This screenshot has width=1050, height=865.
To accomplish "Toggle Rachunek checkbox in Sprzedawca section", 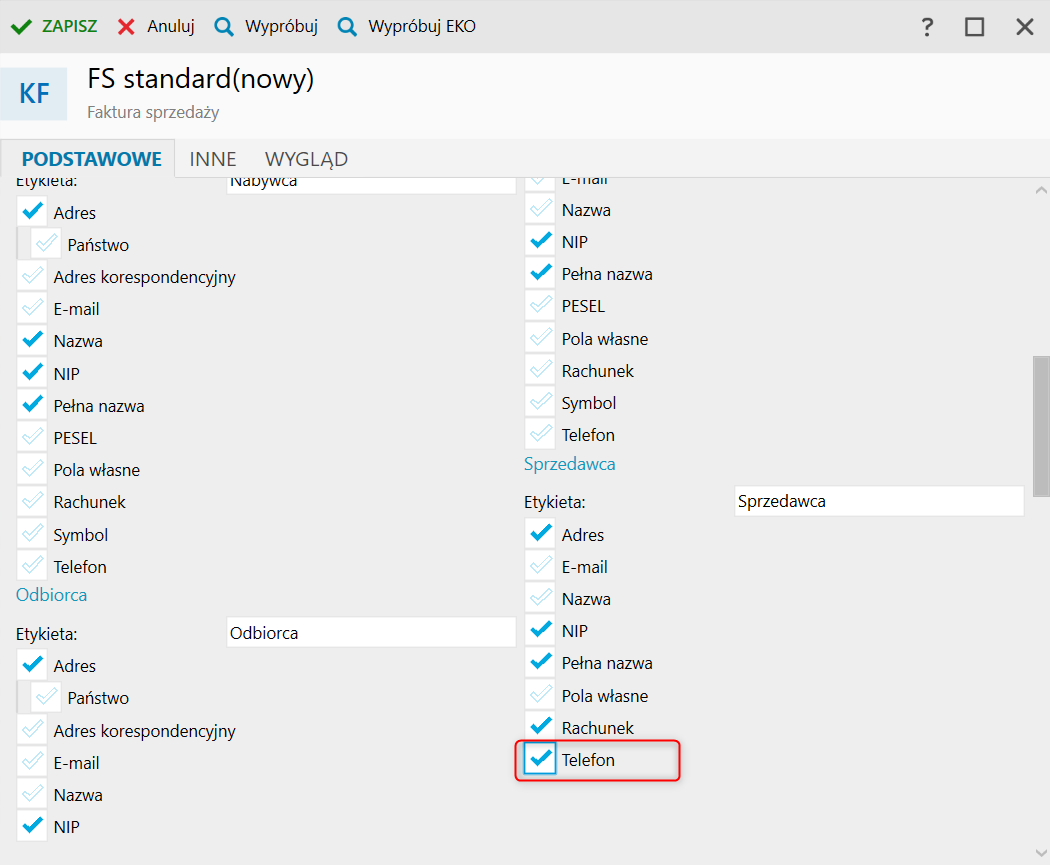I will pos(540,728).
